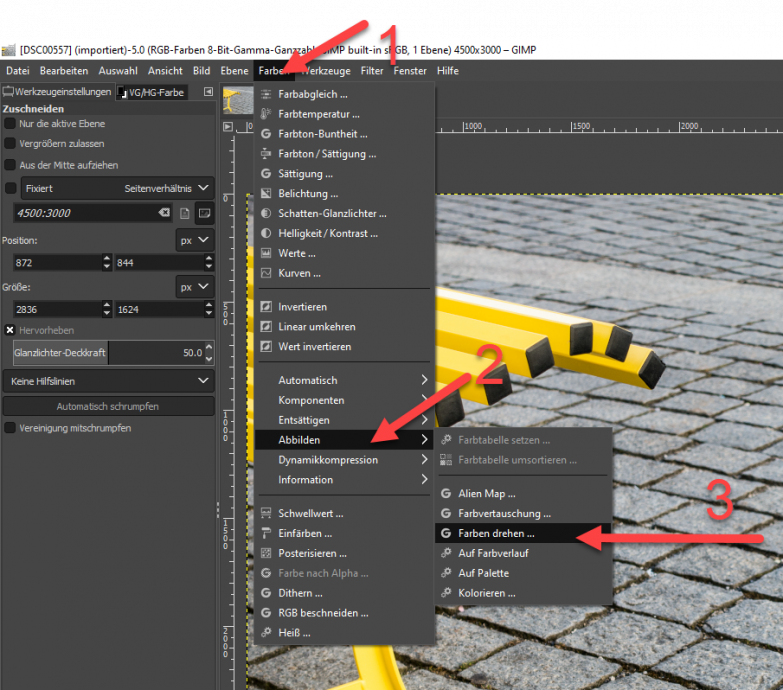Open the 'Keine Hilfslinien' guides dropdown
The image size is (783, 690).
click(108, 381)
